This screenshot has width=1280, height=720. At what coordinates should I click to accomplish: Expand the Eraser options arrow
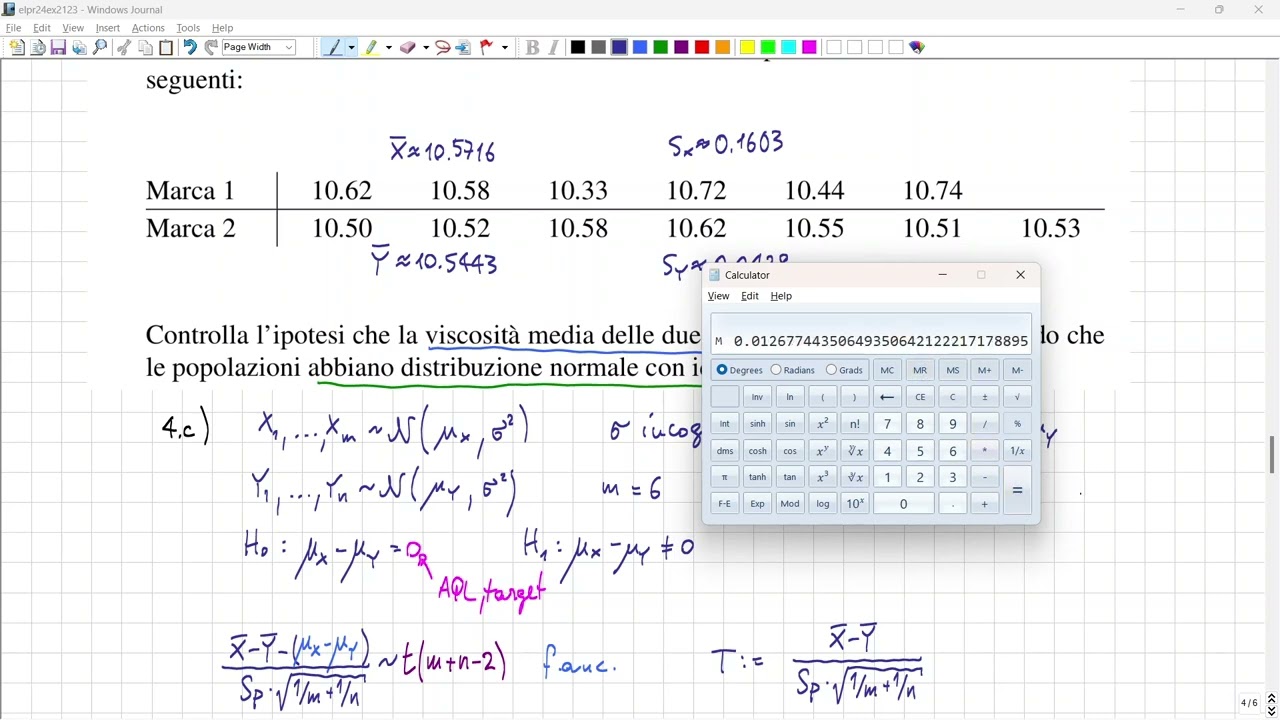425,47
